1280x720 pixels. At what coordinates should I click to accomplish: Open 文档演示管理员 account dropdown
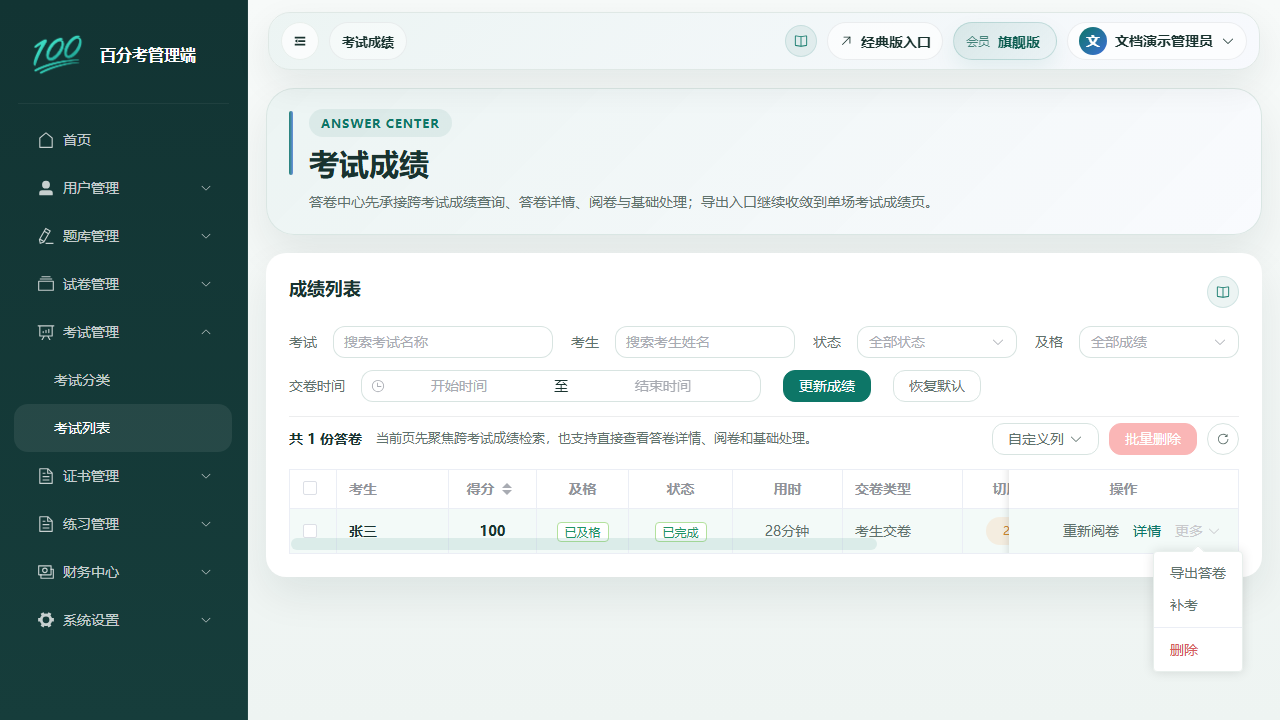(1157, 41)
